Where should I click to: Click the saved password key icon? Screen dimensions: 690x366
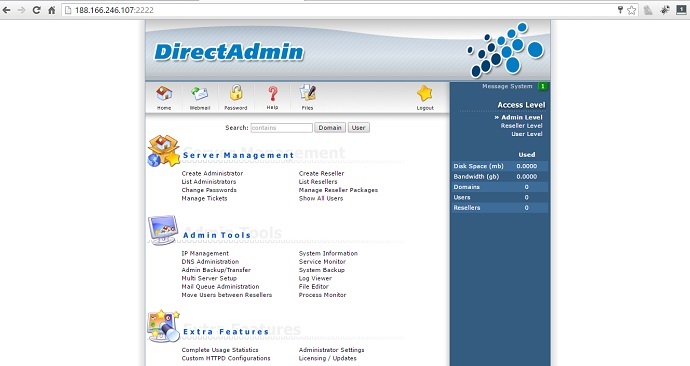(x=620, y=10)
